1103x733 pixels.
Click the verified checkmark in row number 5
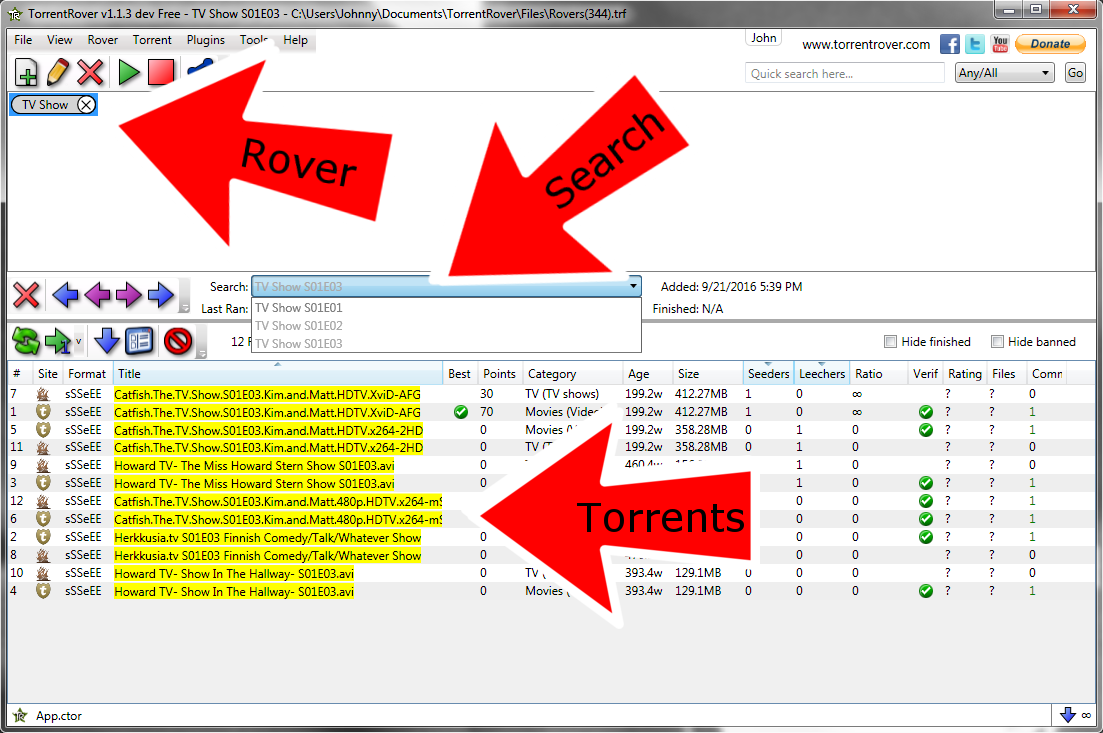point(926,430)
